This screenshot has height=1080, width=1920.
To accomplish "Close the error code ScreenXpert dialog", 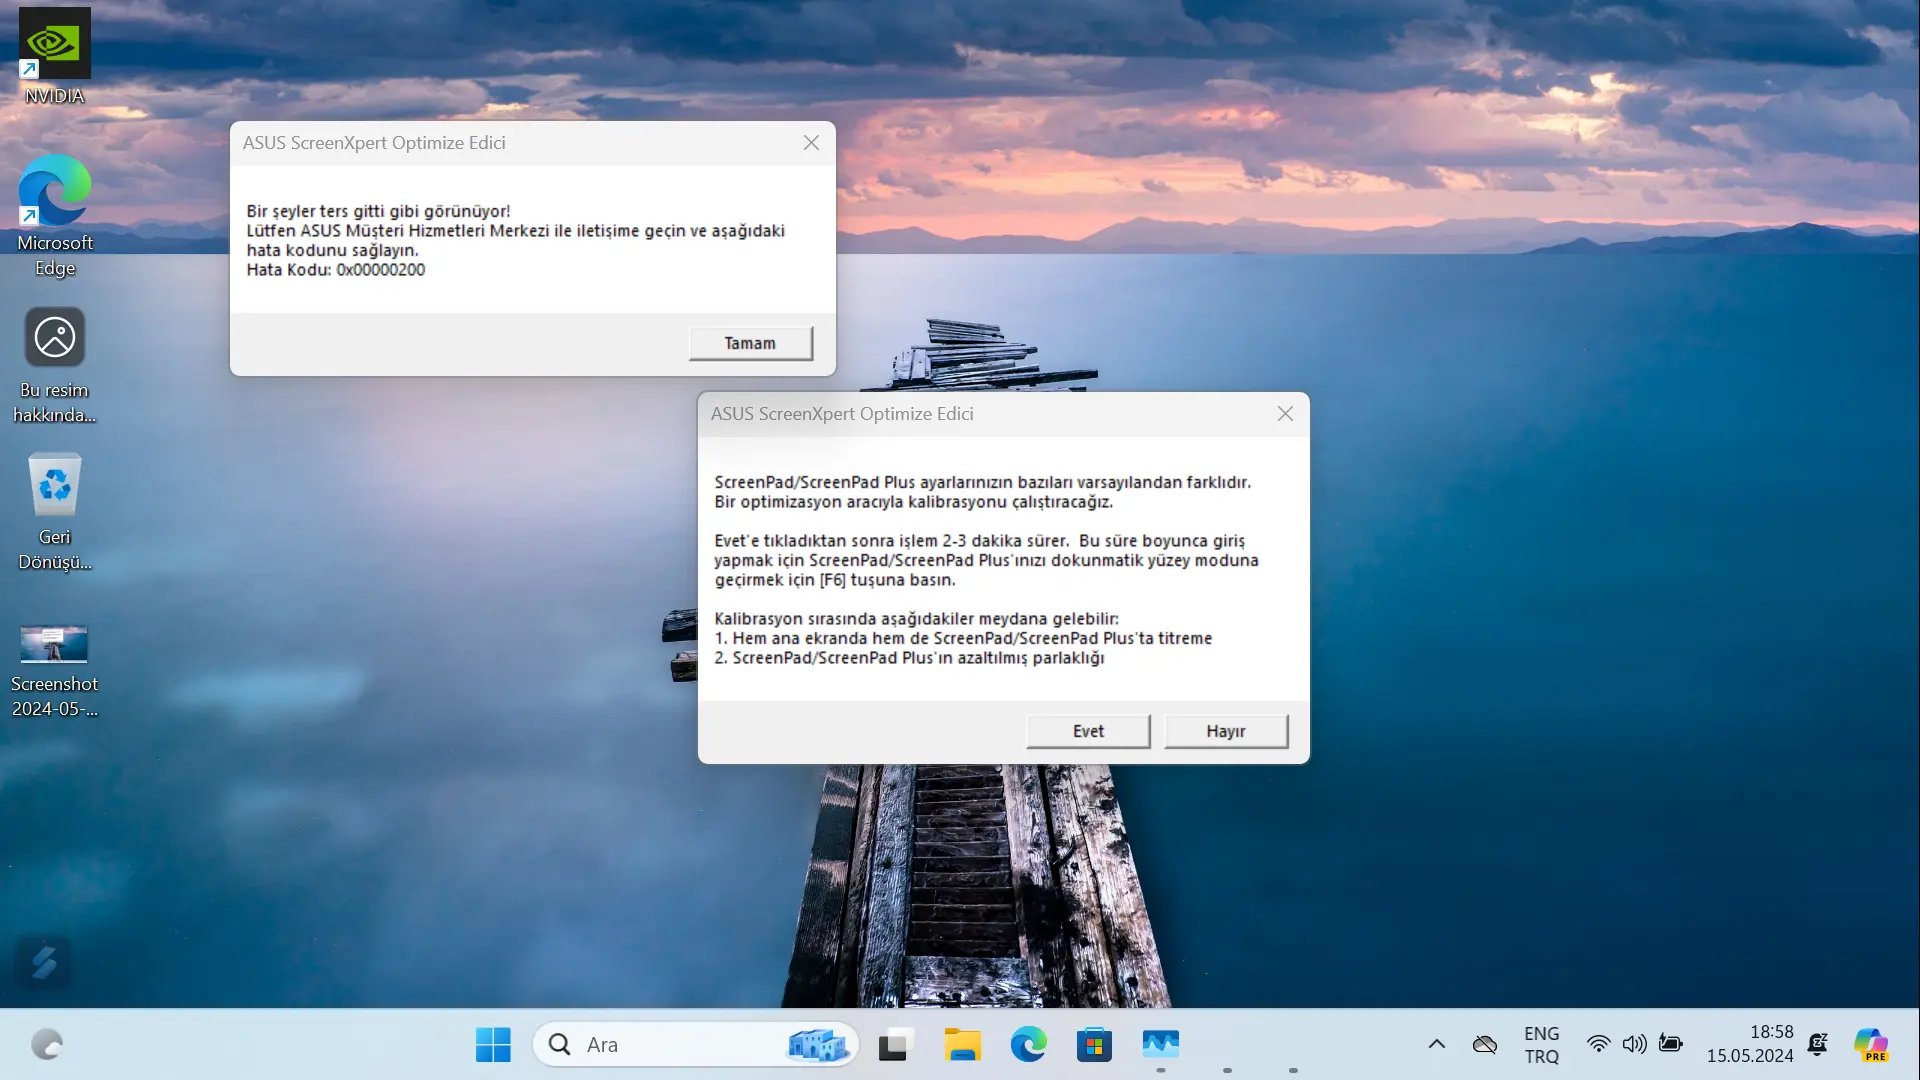I will pos(811,143).
